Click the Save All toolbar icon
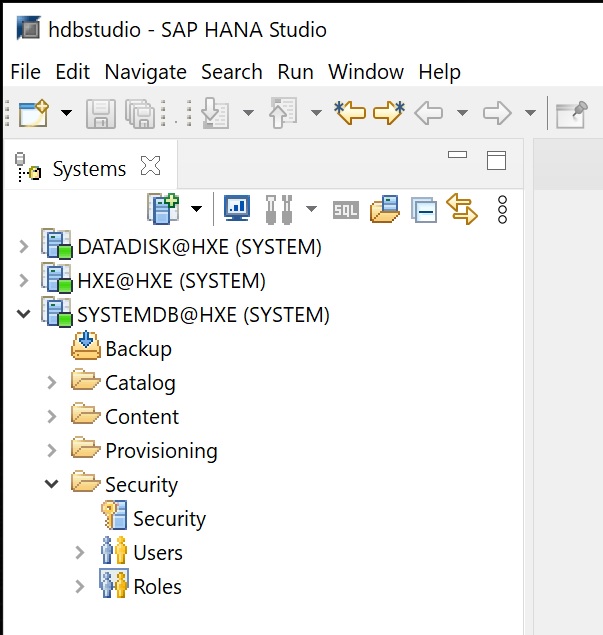The width and height of the screenshot is (603, 635). pos(142,113)
